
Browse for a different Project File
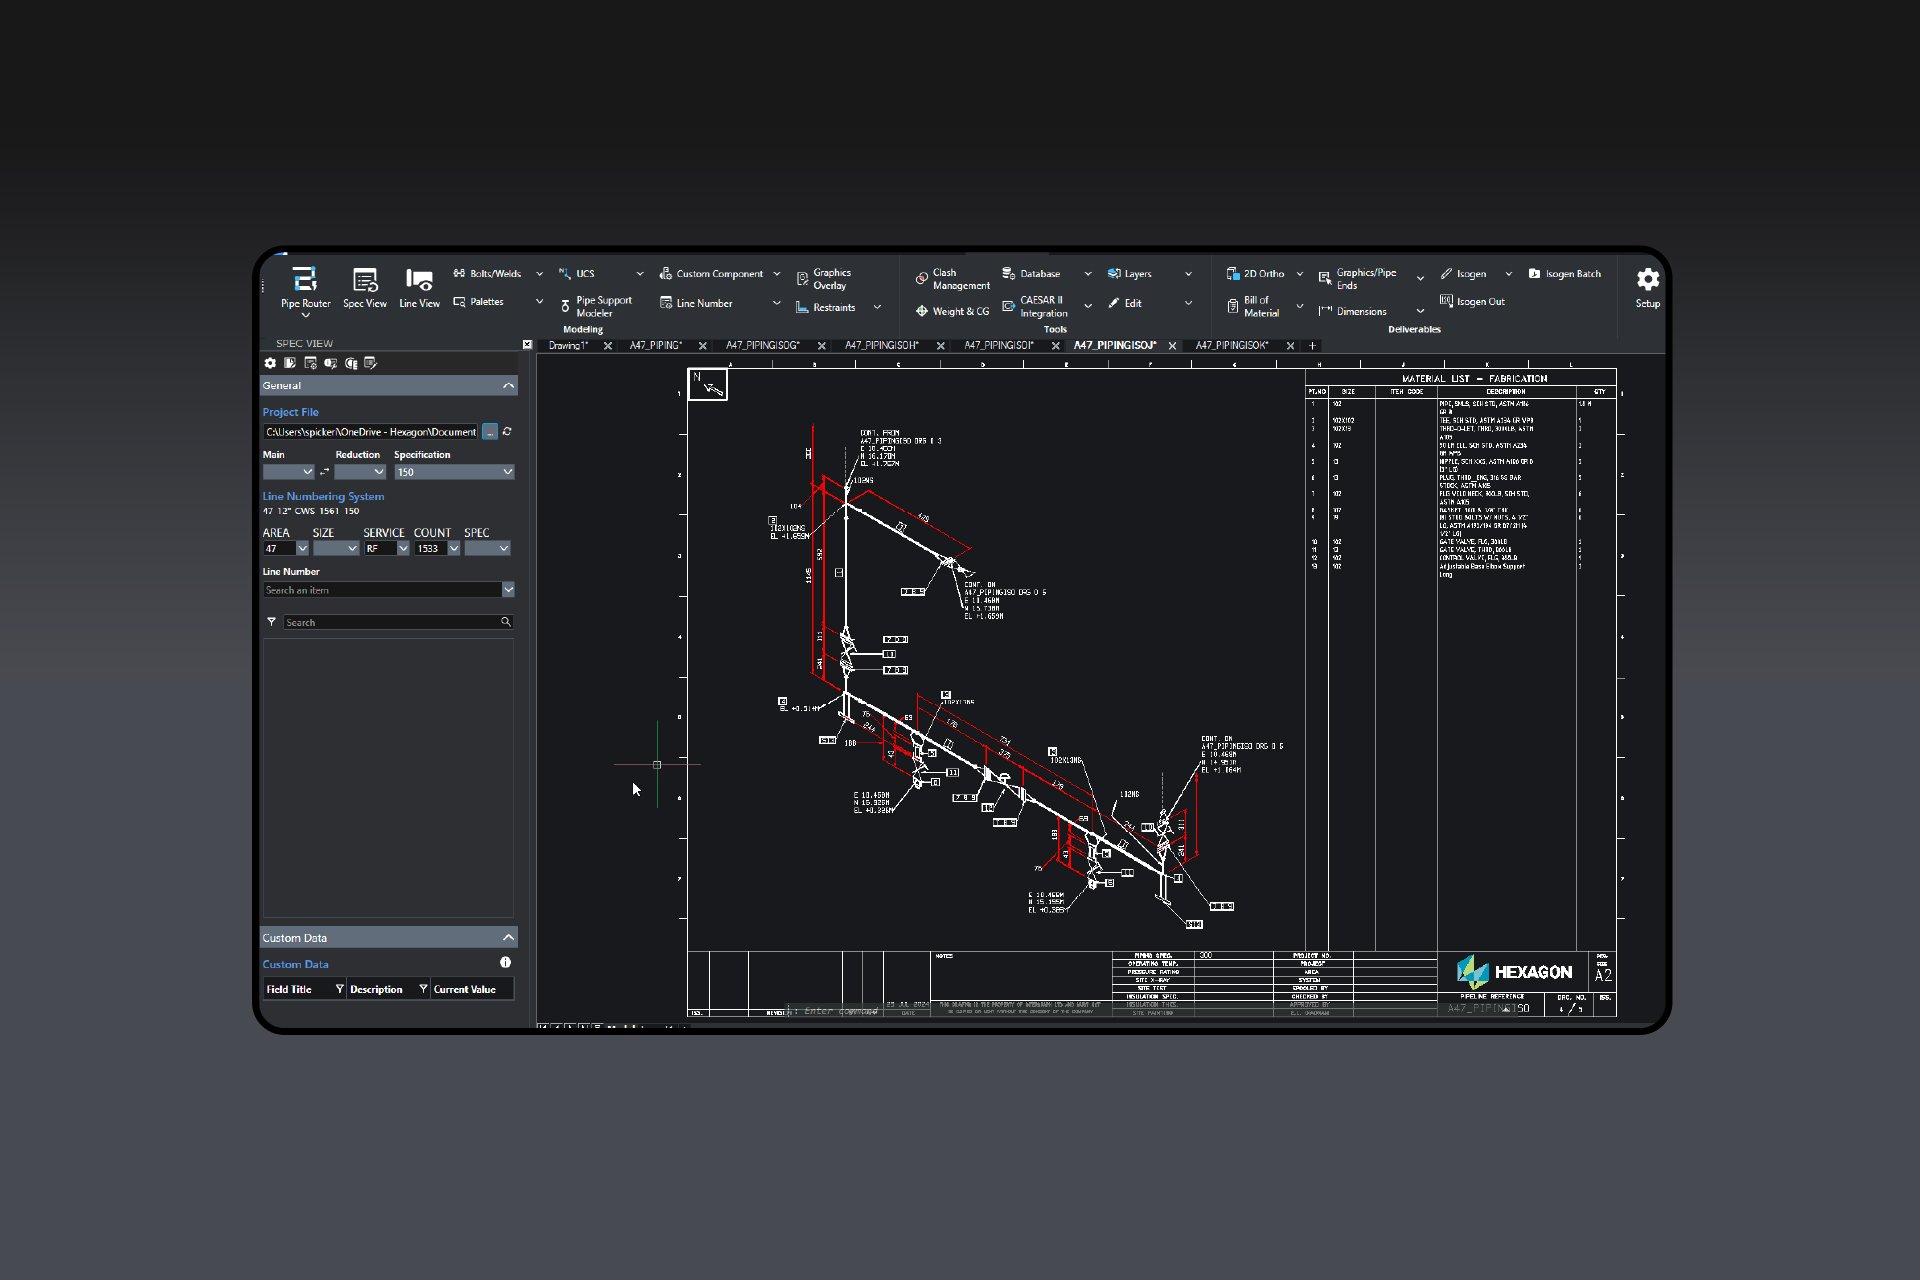[489, 431]
